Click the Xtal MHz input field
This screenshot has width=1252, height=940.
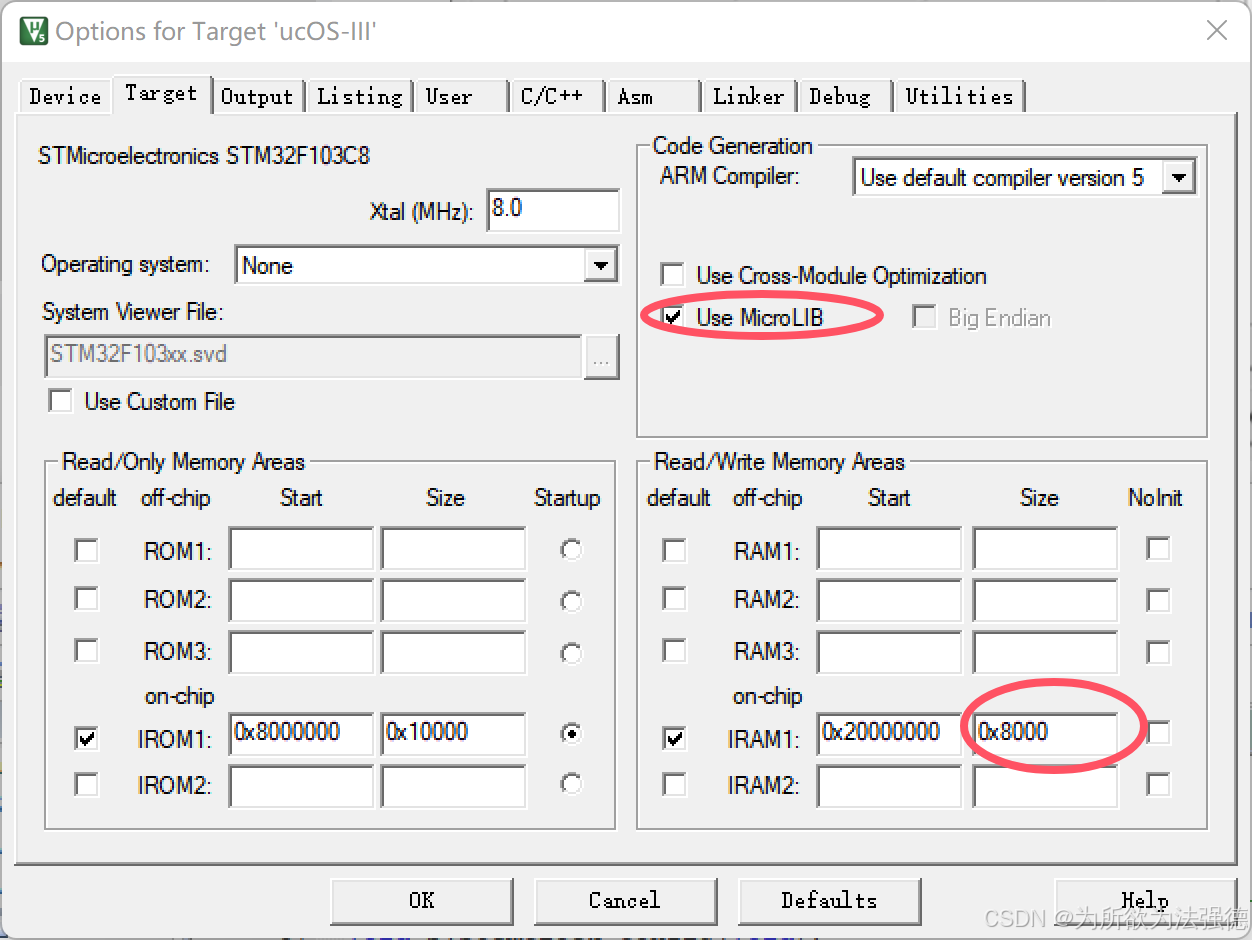coord(553,210)
